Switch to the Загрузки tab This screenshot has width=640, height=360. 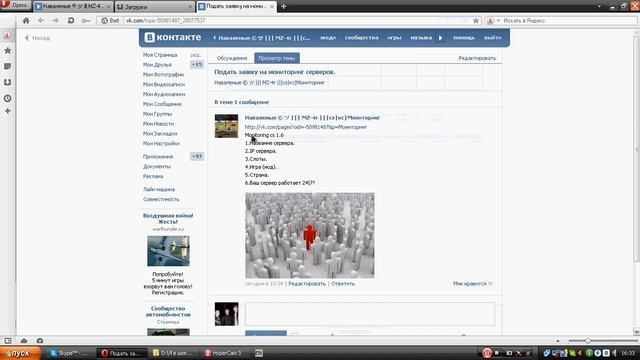click(154, 7)
